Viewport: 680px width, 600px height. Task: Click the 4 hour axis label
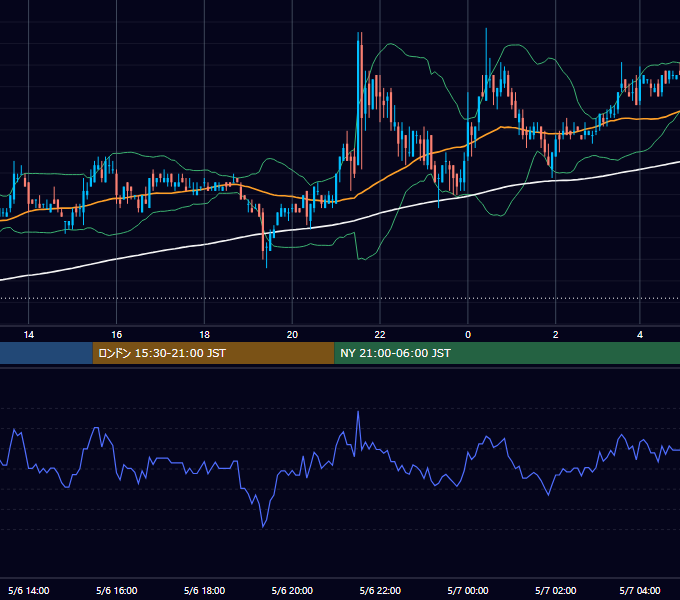(640, 335)
